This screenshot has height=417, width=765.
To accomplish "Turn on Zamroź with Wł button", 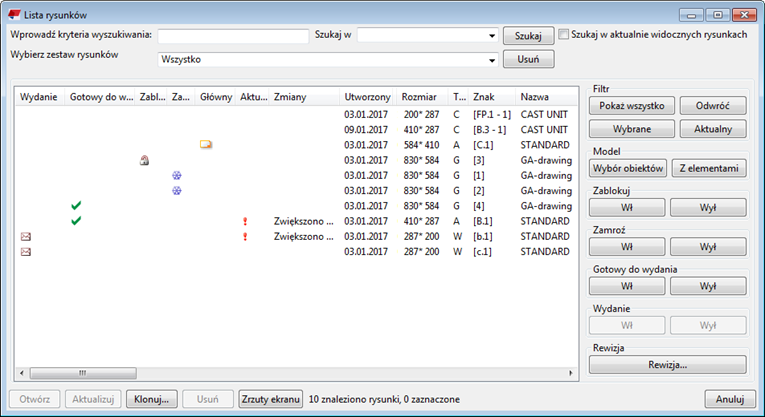I will [627, 247].
